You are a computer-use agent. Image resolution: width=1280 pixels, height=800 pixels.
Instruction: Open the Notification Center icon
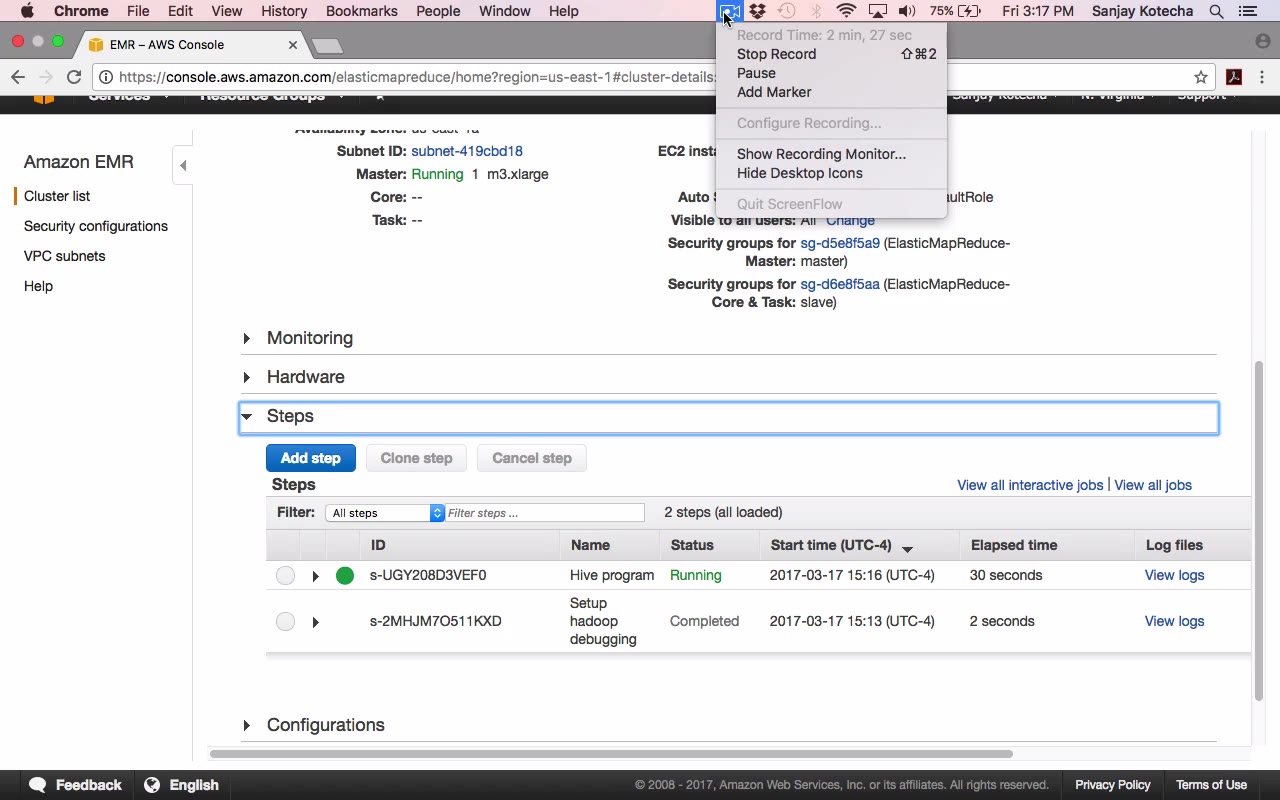[x=1247, y=11]
